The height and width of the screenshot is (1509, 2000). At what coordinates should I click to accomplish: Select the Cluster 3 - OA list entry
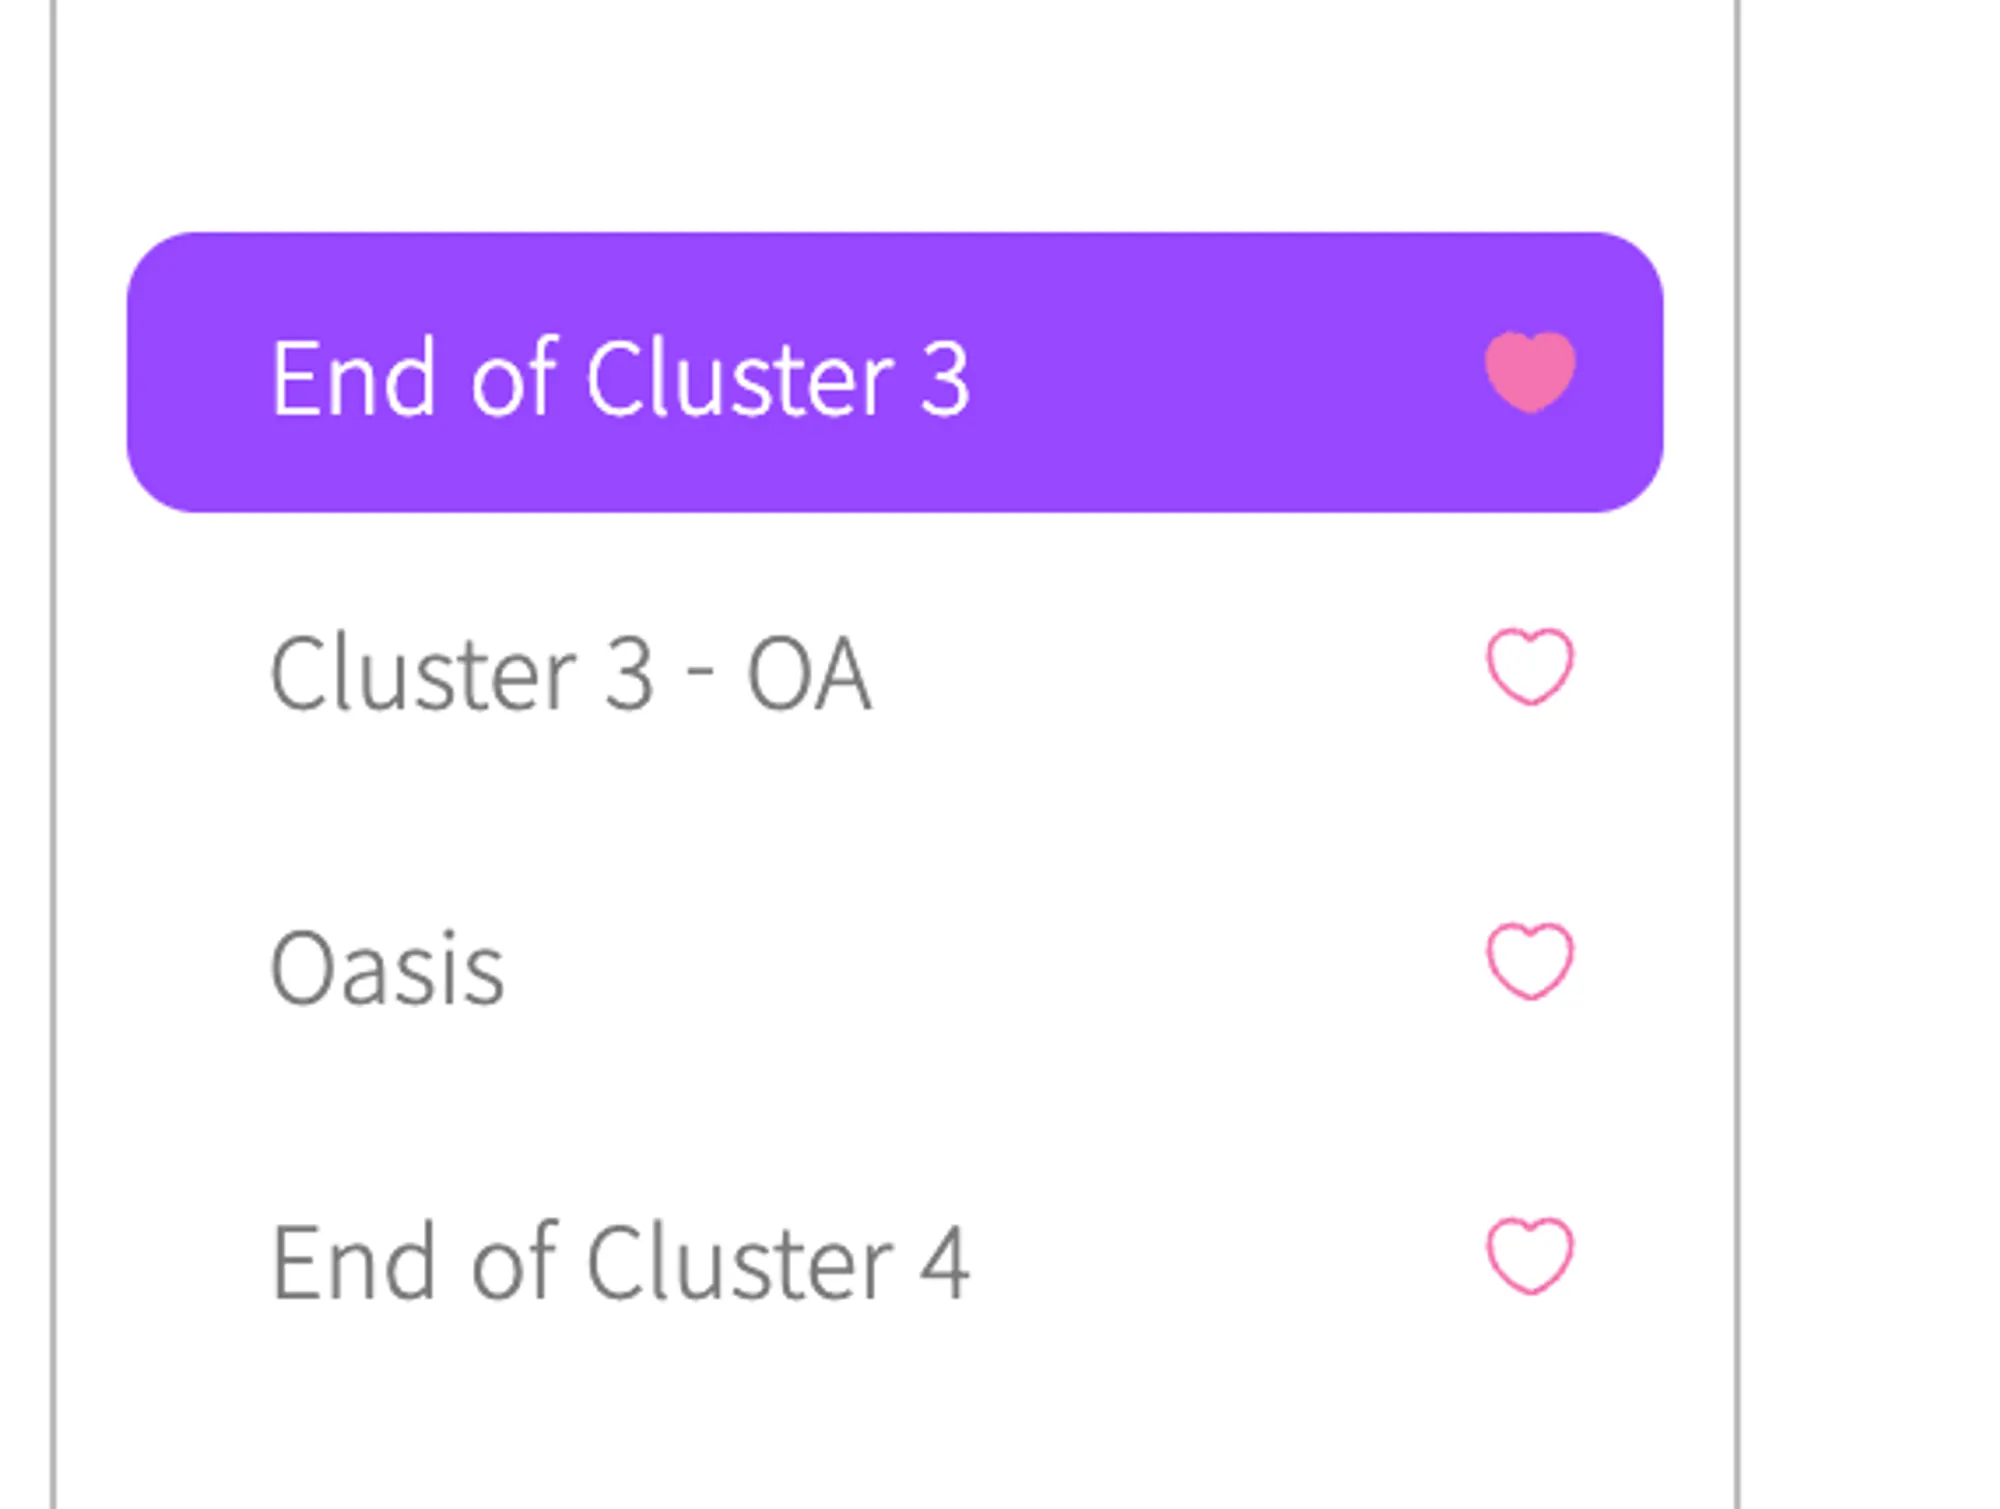click(895, 668)
